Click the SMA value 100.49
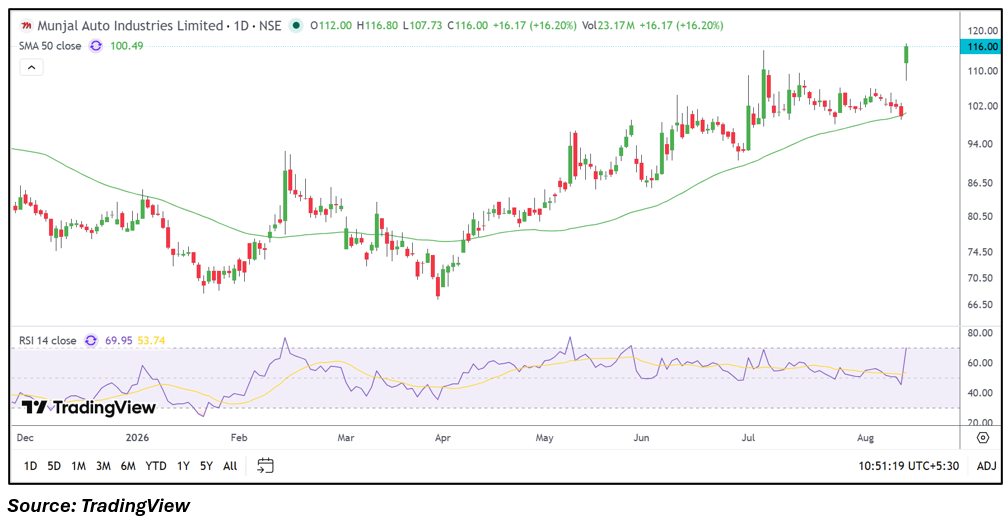 pyautogui.click(x=127, y=46)
